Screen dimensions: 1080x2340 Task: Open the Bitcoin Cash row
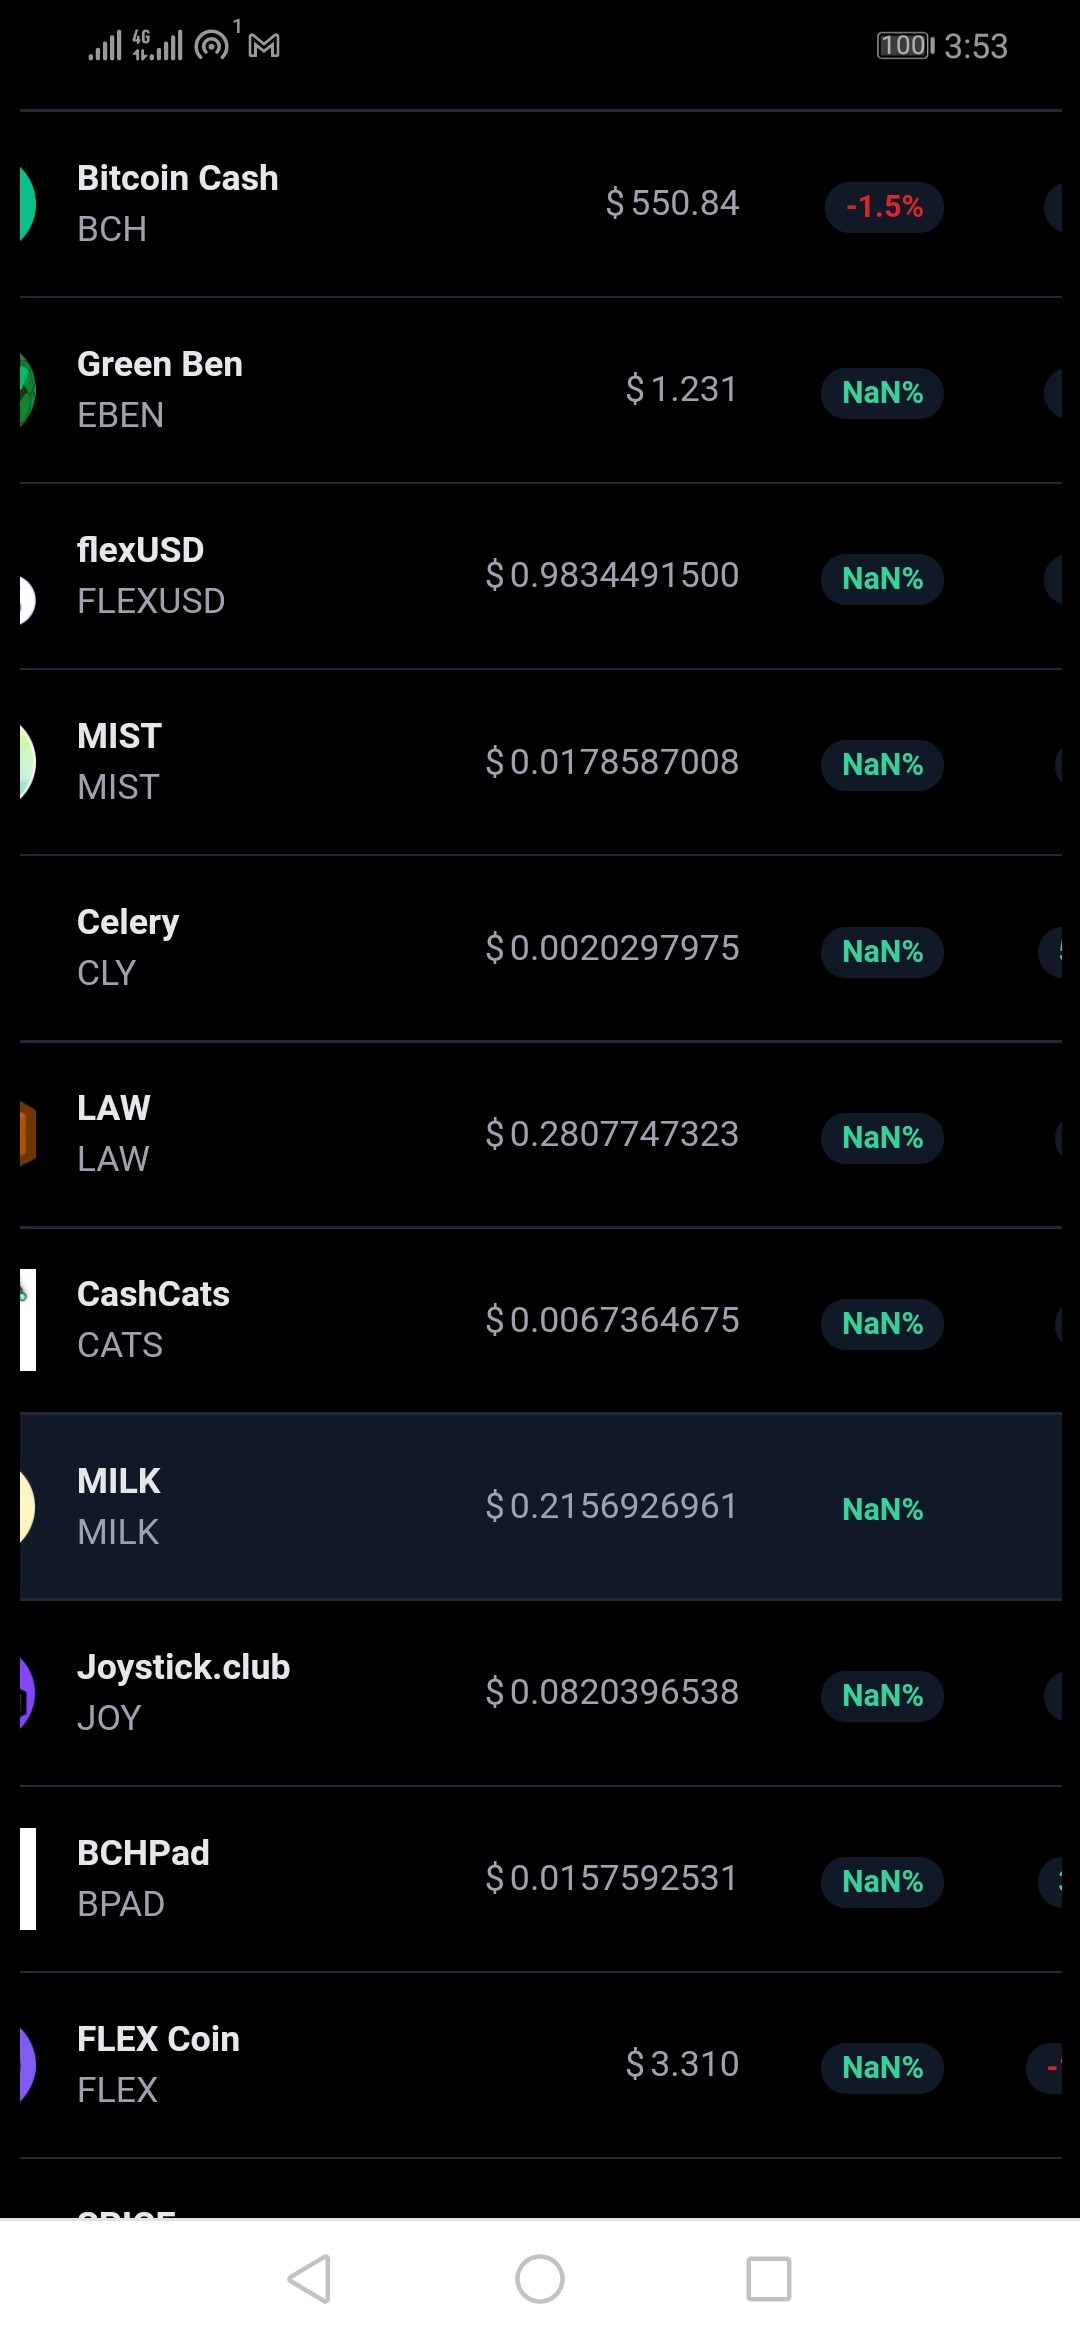541,204
